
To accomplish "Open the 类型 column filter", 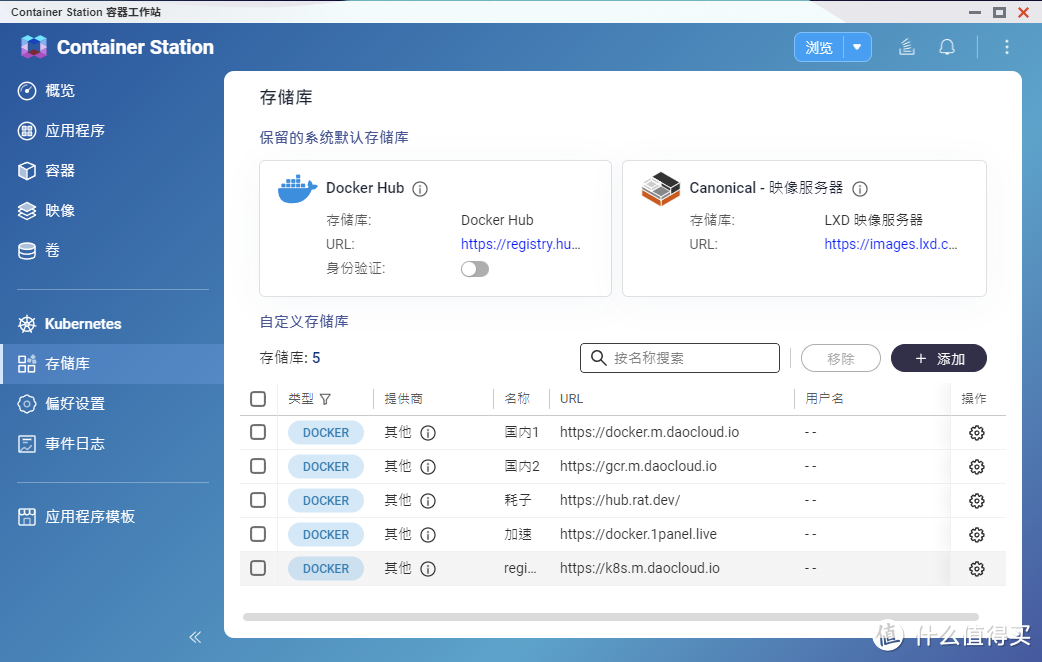I will click(325, 398).
